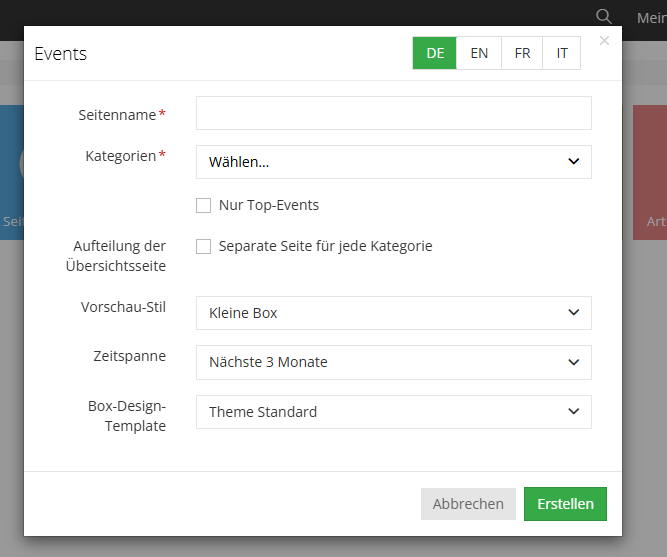This screenshot has width=667, height=557.
Task: Switch to the FR language tab
Action: click(522, 53)
